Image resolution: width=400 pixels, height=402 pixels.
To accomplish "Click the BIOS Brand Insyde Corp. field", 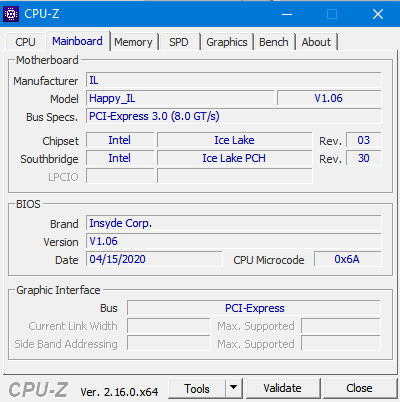I will pos(234,223).
